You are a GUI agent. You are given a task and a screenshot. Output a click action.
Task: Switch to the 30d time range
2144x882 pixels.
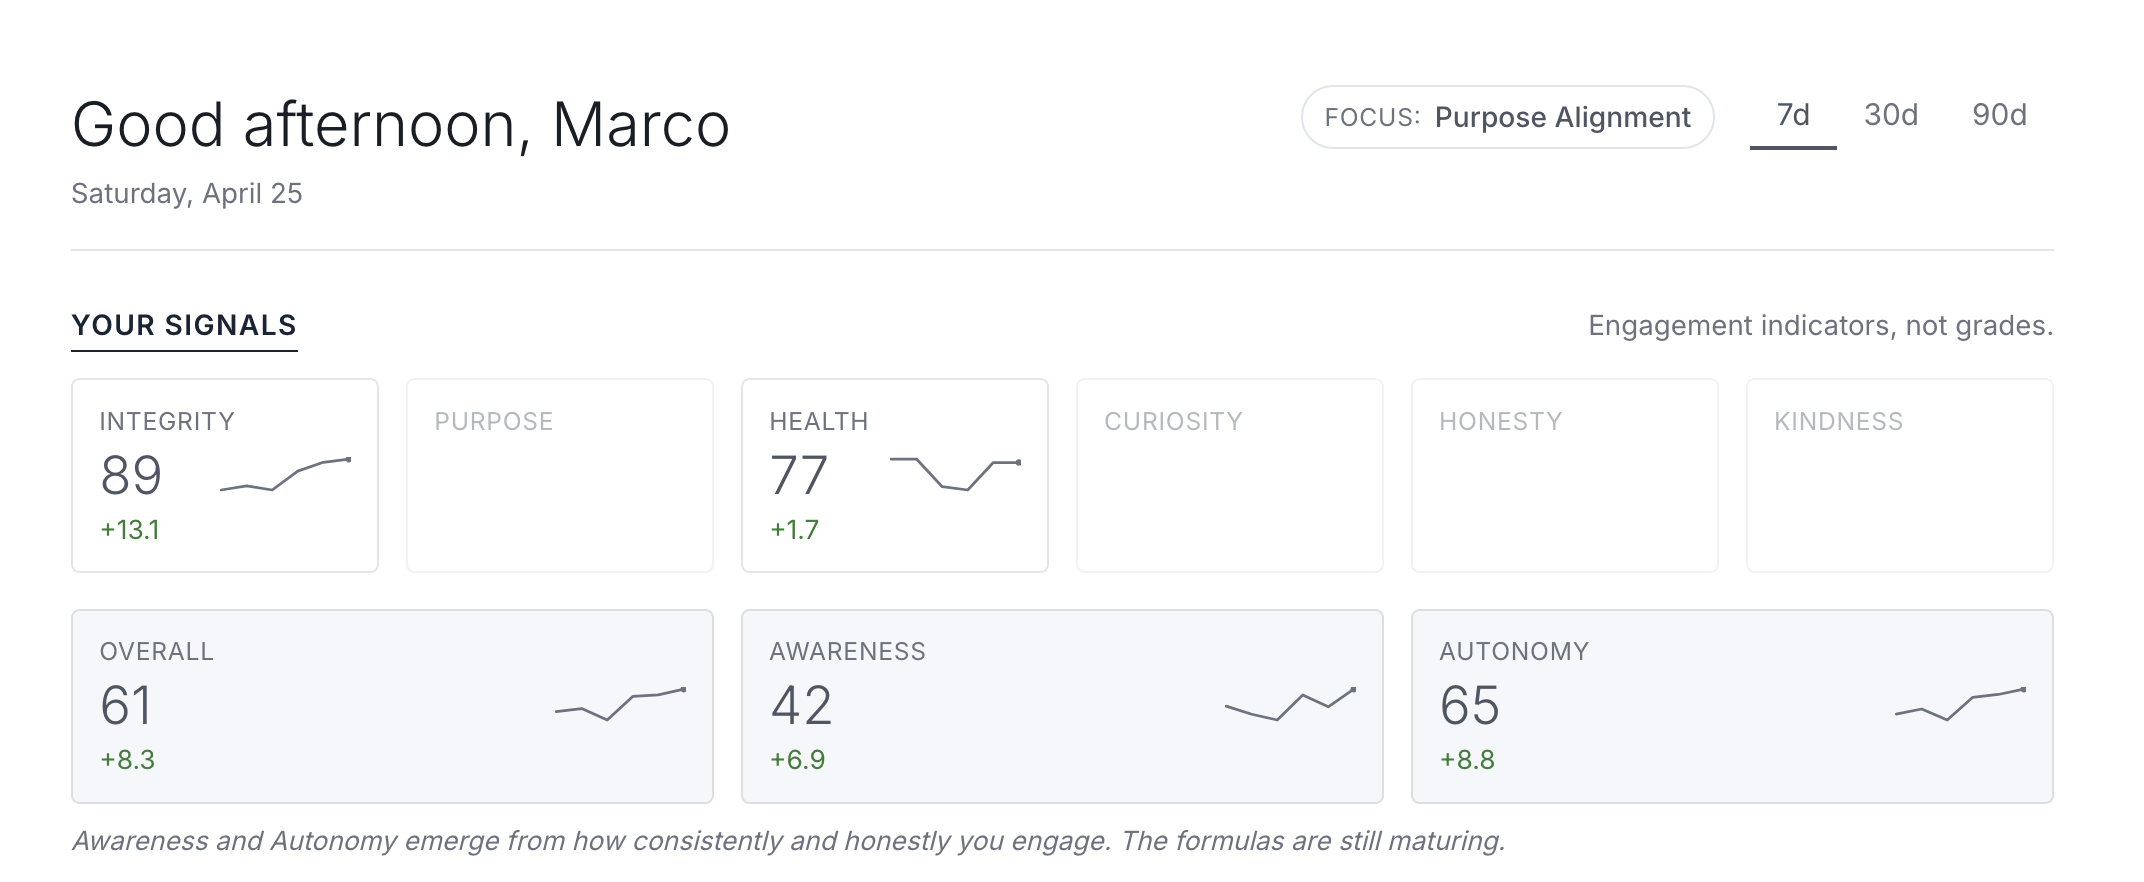click(x=1890, y=116)
